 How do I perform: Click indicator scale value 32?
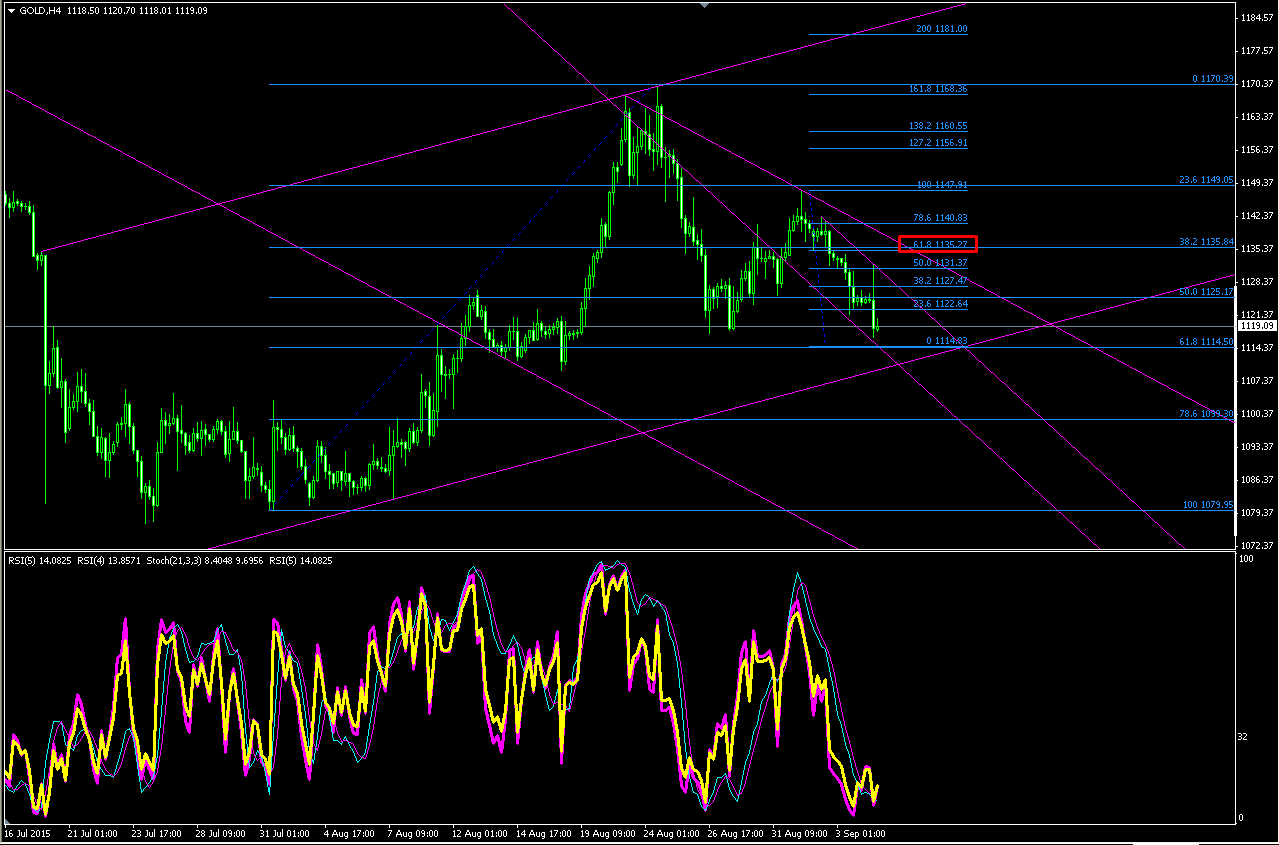tap(1244, 737)
